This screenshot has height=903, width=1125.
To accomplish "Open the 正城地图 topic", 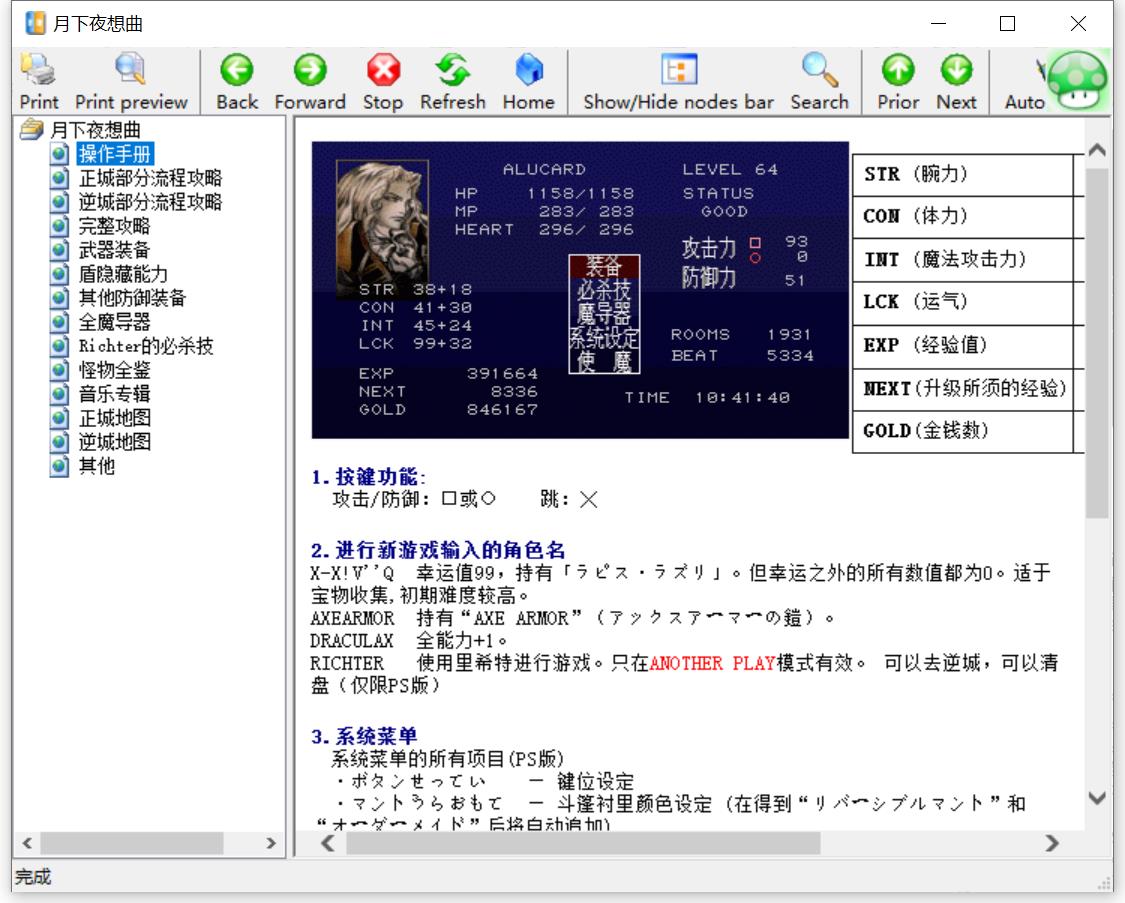I will [114, 418].
